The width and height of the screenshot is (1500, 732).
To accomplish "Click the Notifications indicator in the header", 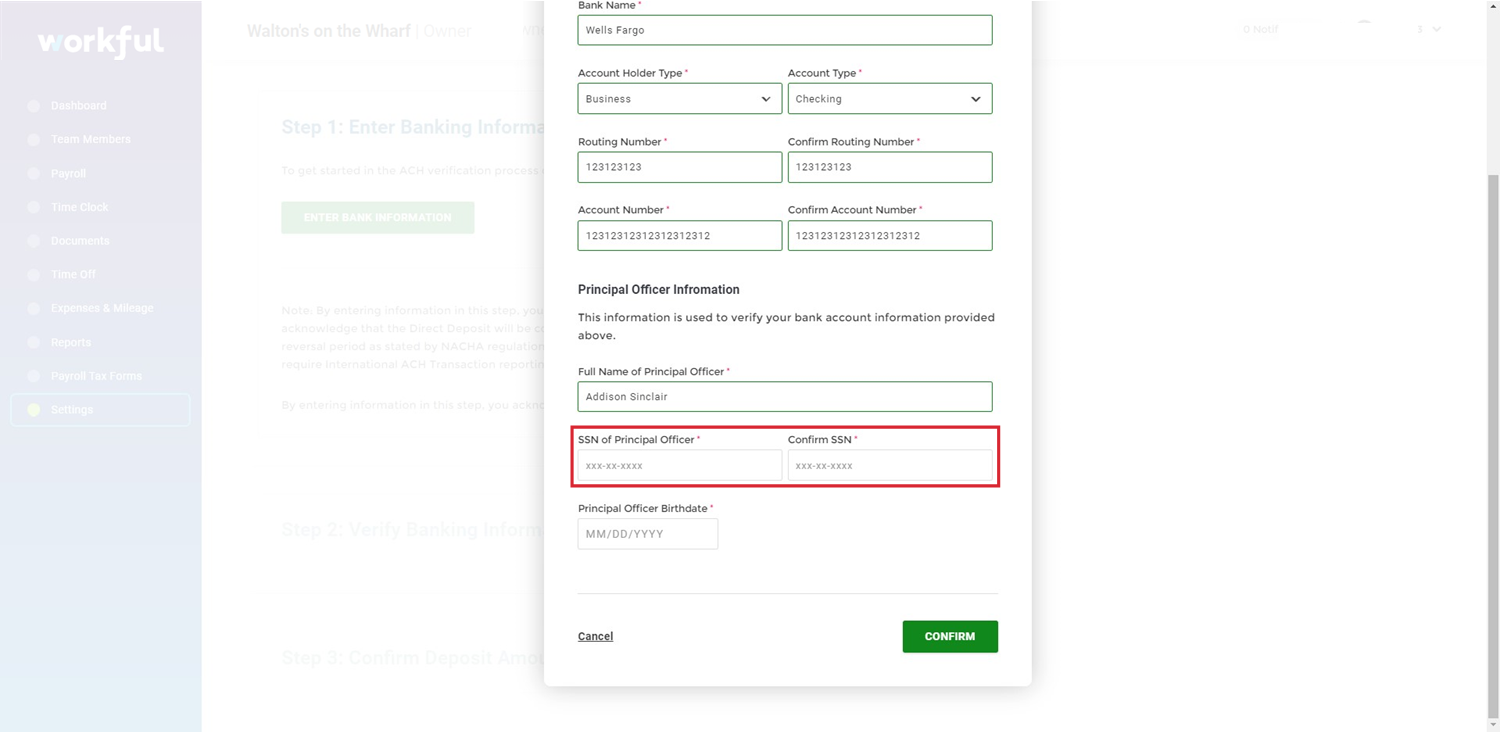I will click(1260, 30).
